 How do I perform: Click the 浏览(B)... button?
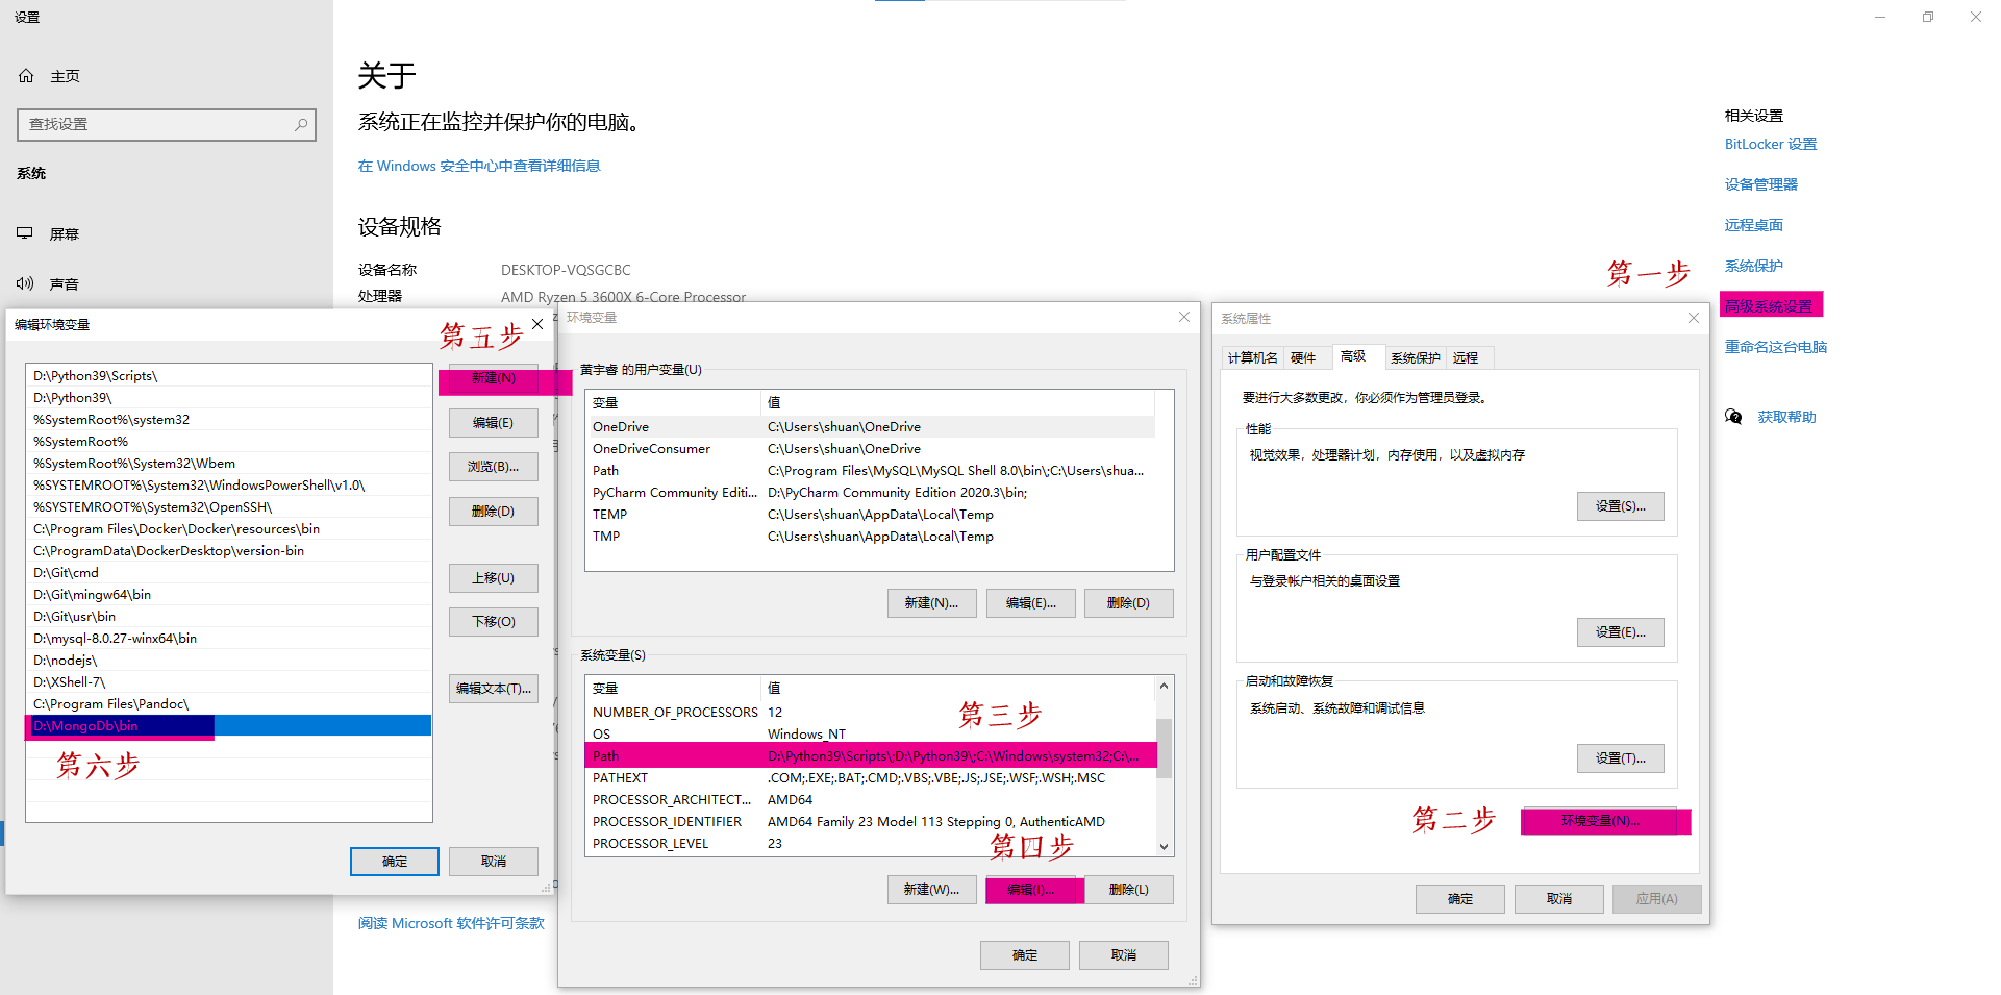click(494, 467)
